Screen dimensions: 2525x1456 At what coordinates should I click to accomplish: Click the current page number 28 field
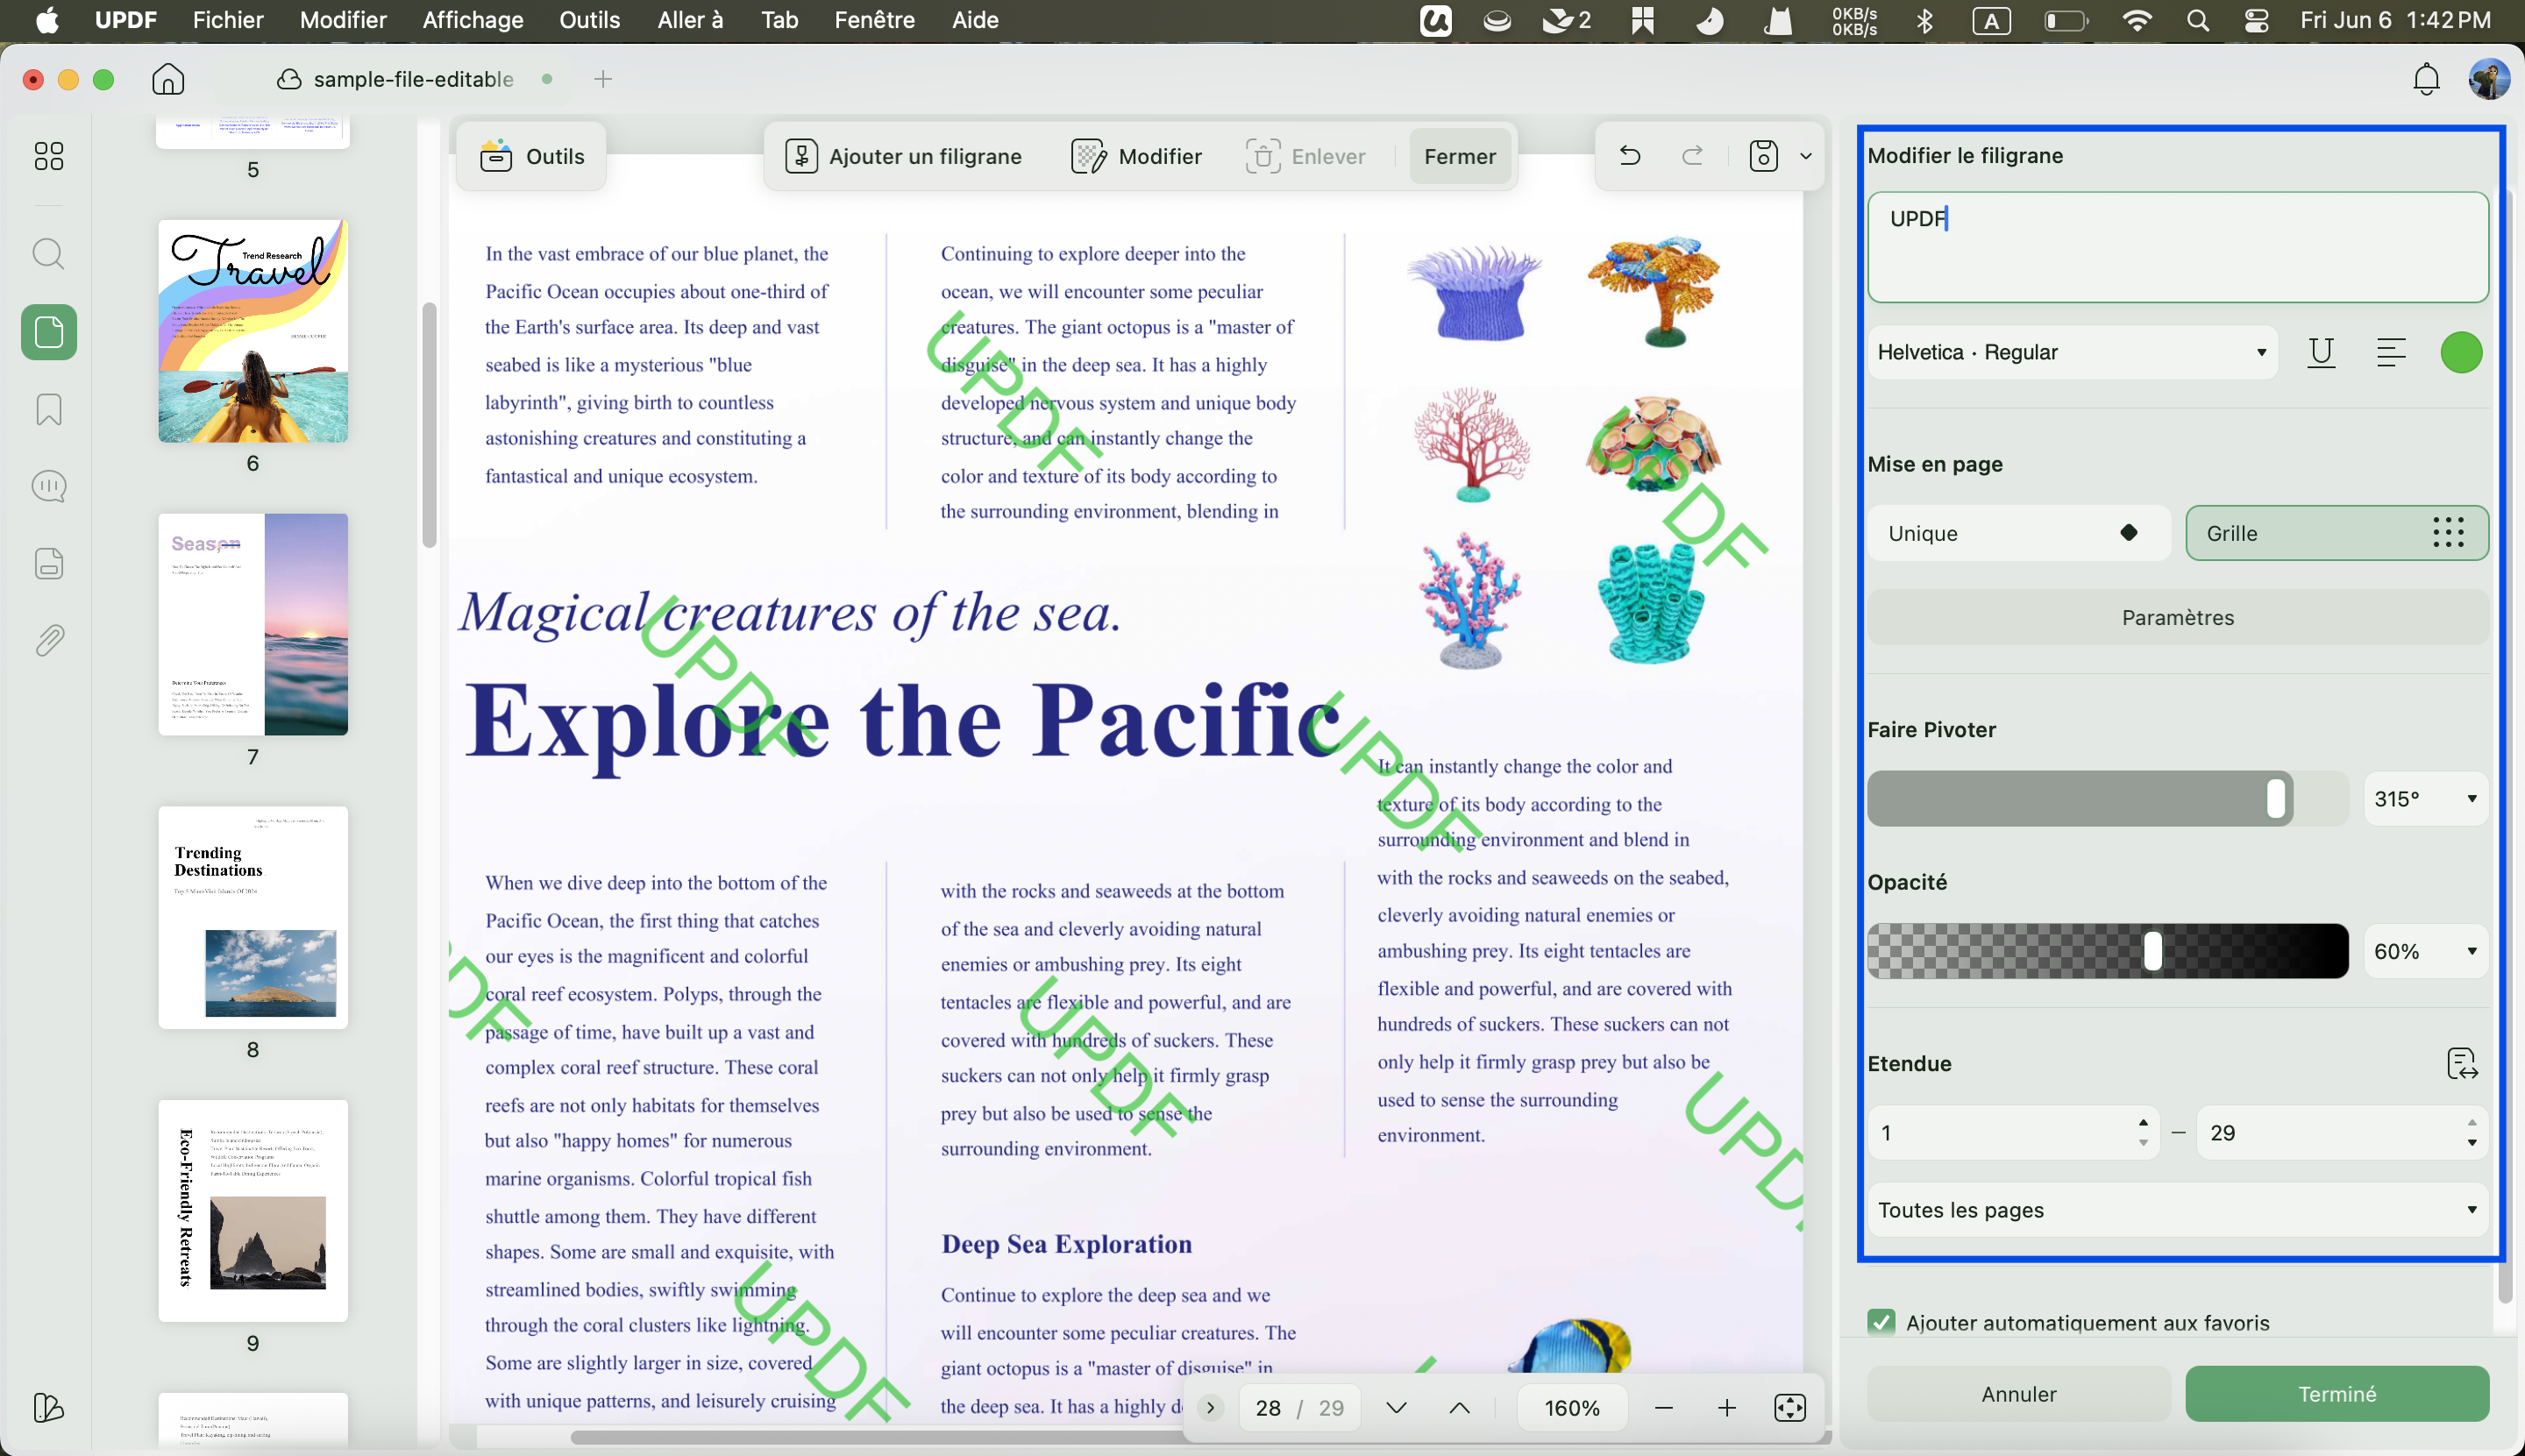pyautogui.click(x=1268, y=1408)
